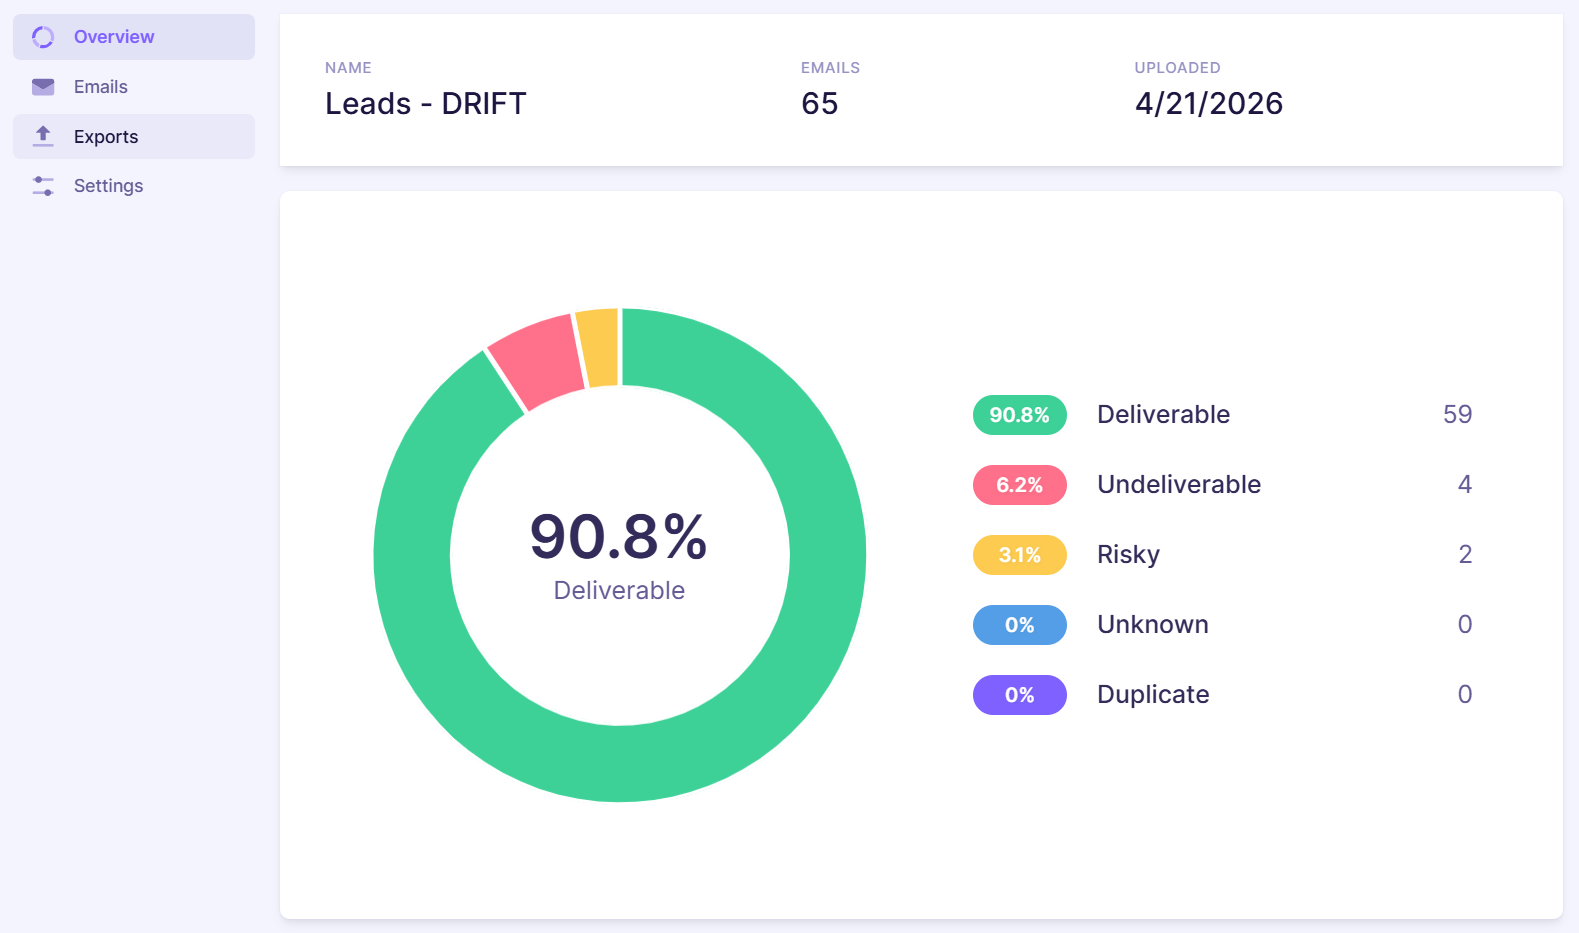This screenshot has width=1579, height=933.
Task: Click the Emails envelope icon
Action: tap(43, 87)
